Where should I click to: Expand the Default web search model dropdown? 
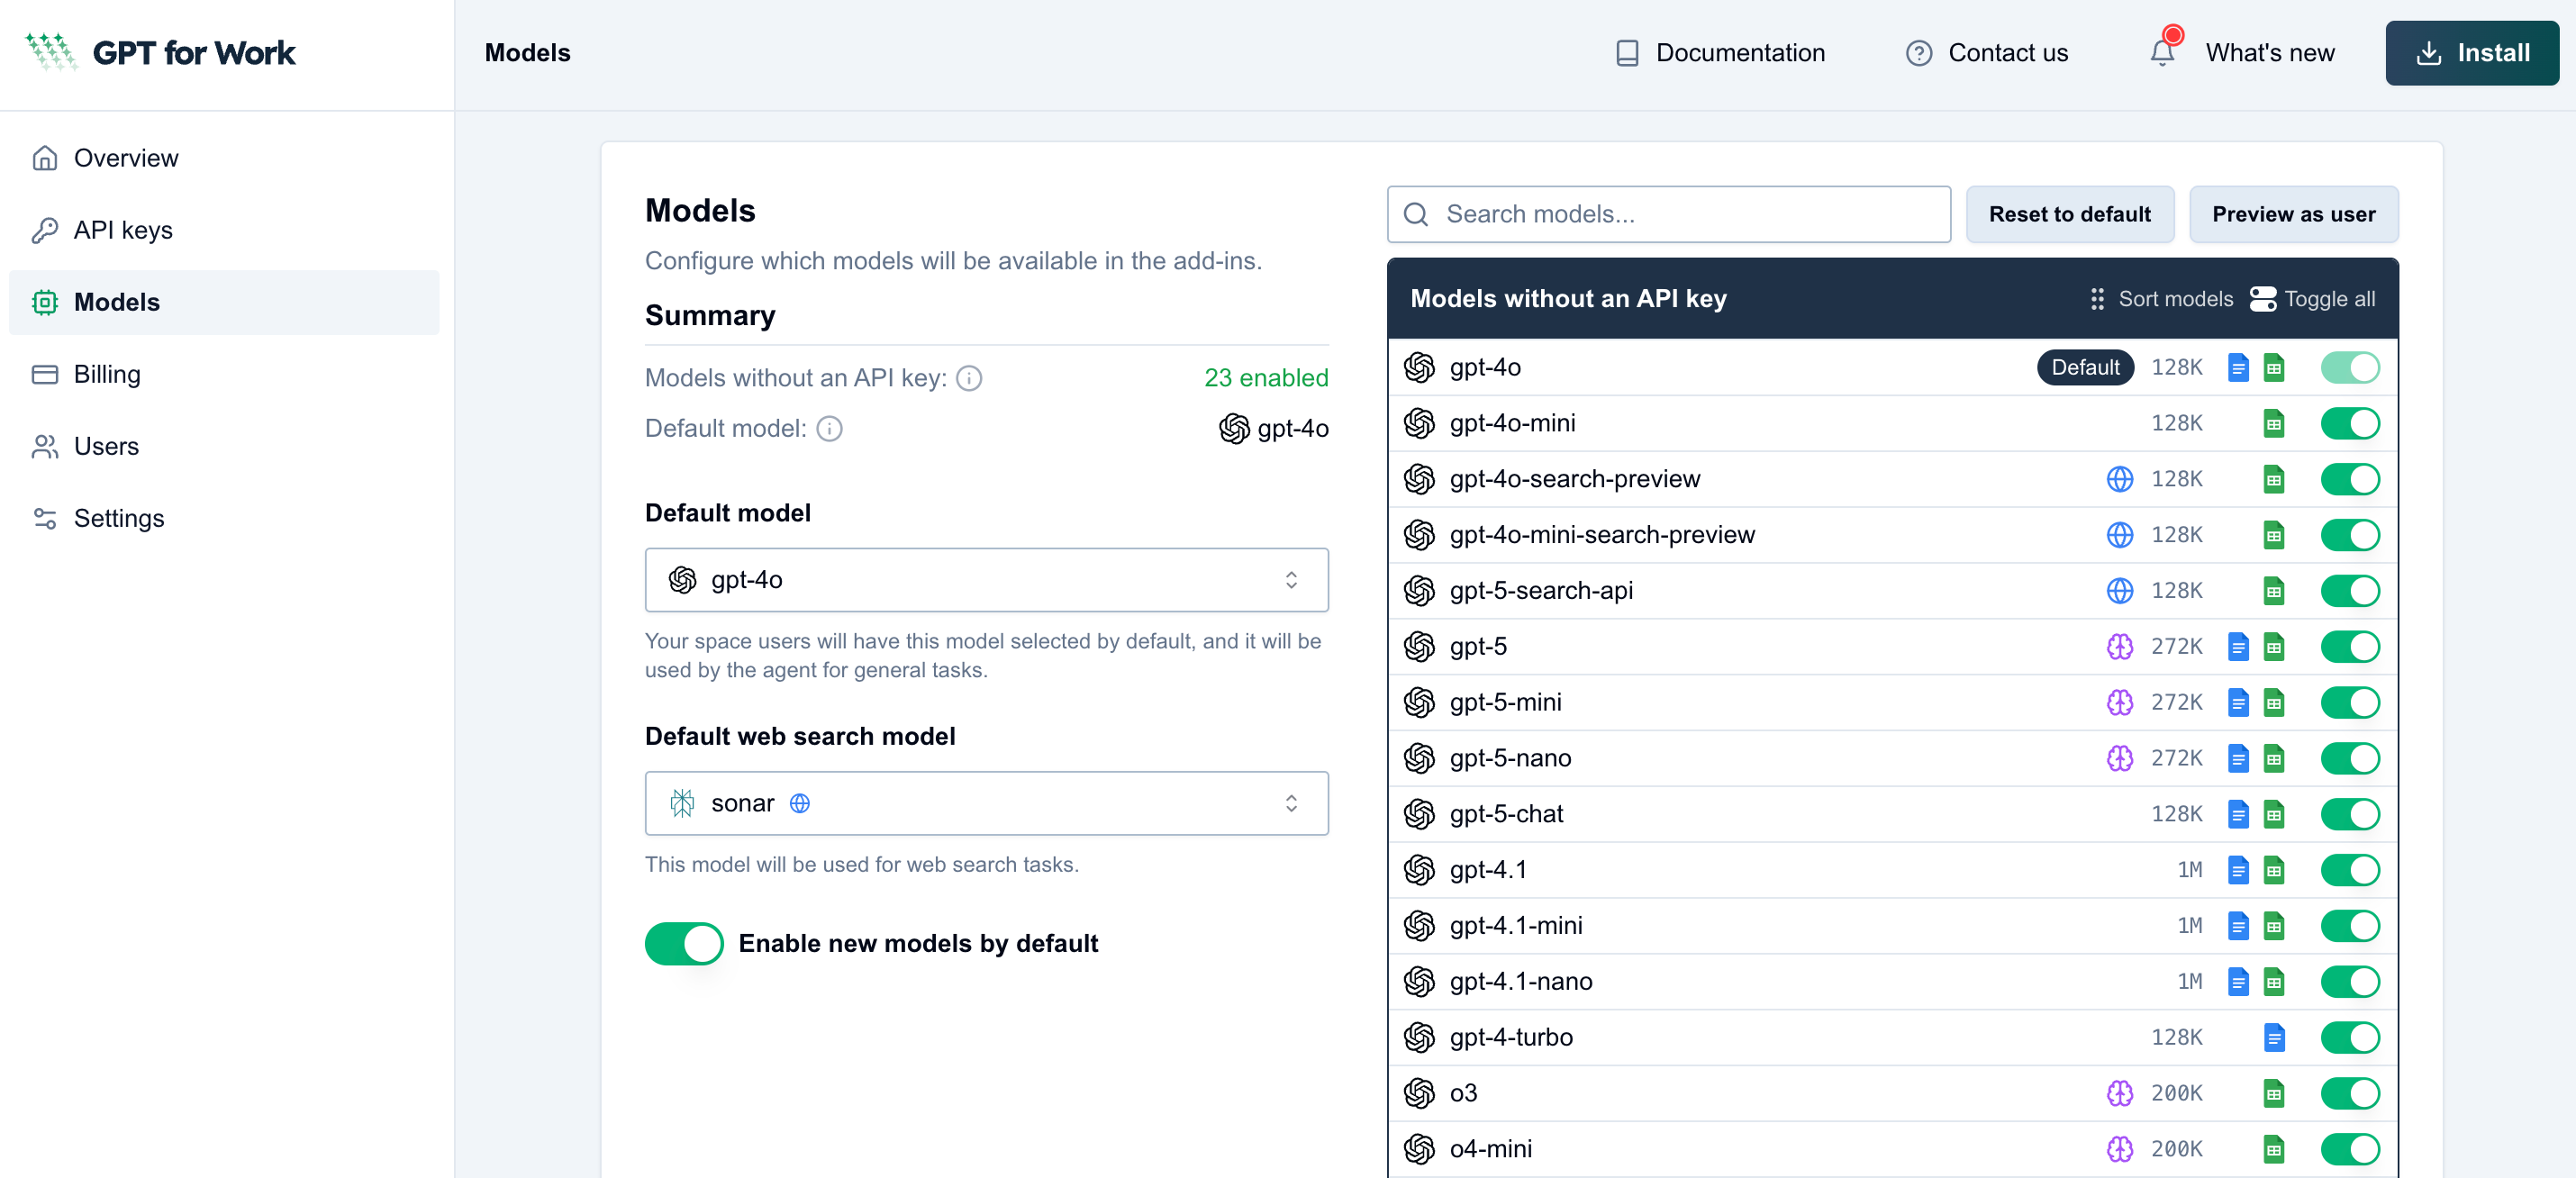click(986, 803)
